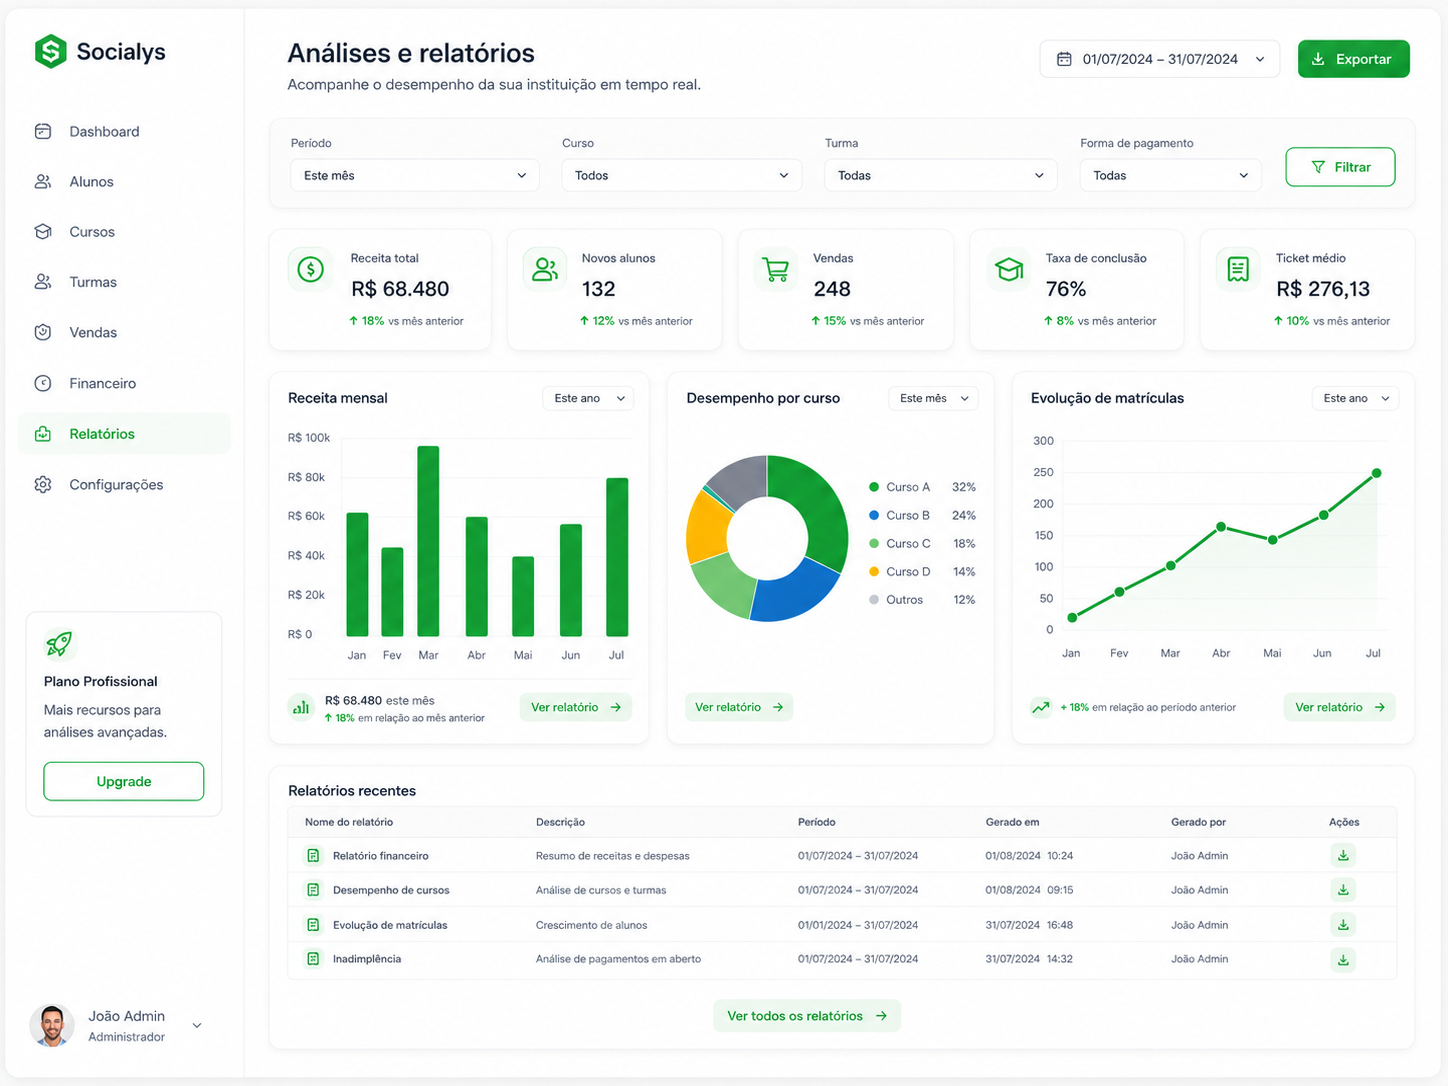Click the Mar bar in Receita mensal chart
The image size is (1448, 1086).
(x=428, y=541)
